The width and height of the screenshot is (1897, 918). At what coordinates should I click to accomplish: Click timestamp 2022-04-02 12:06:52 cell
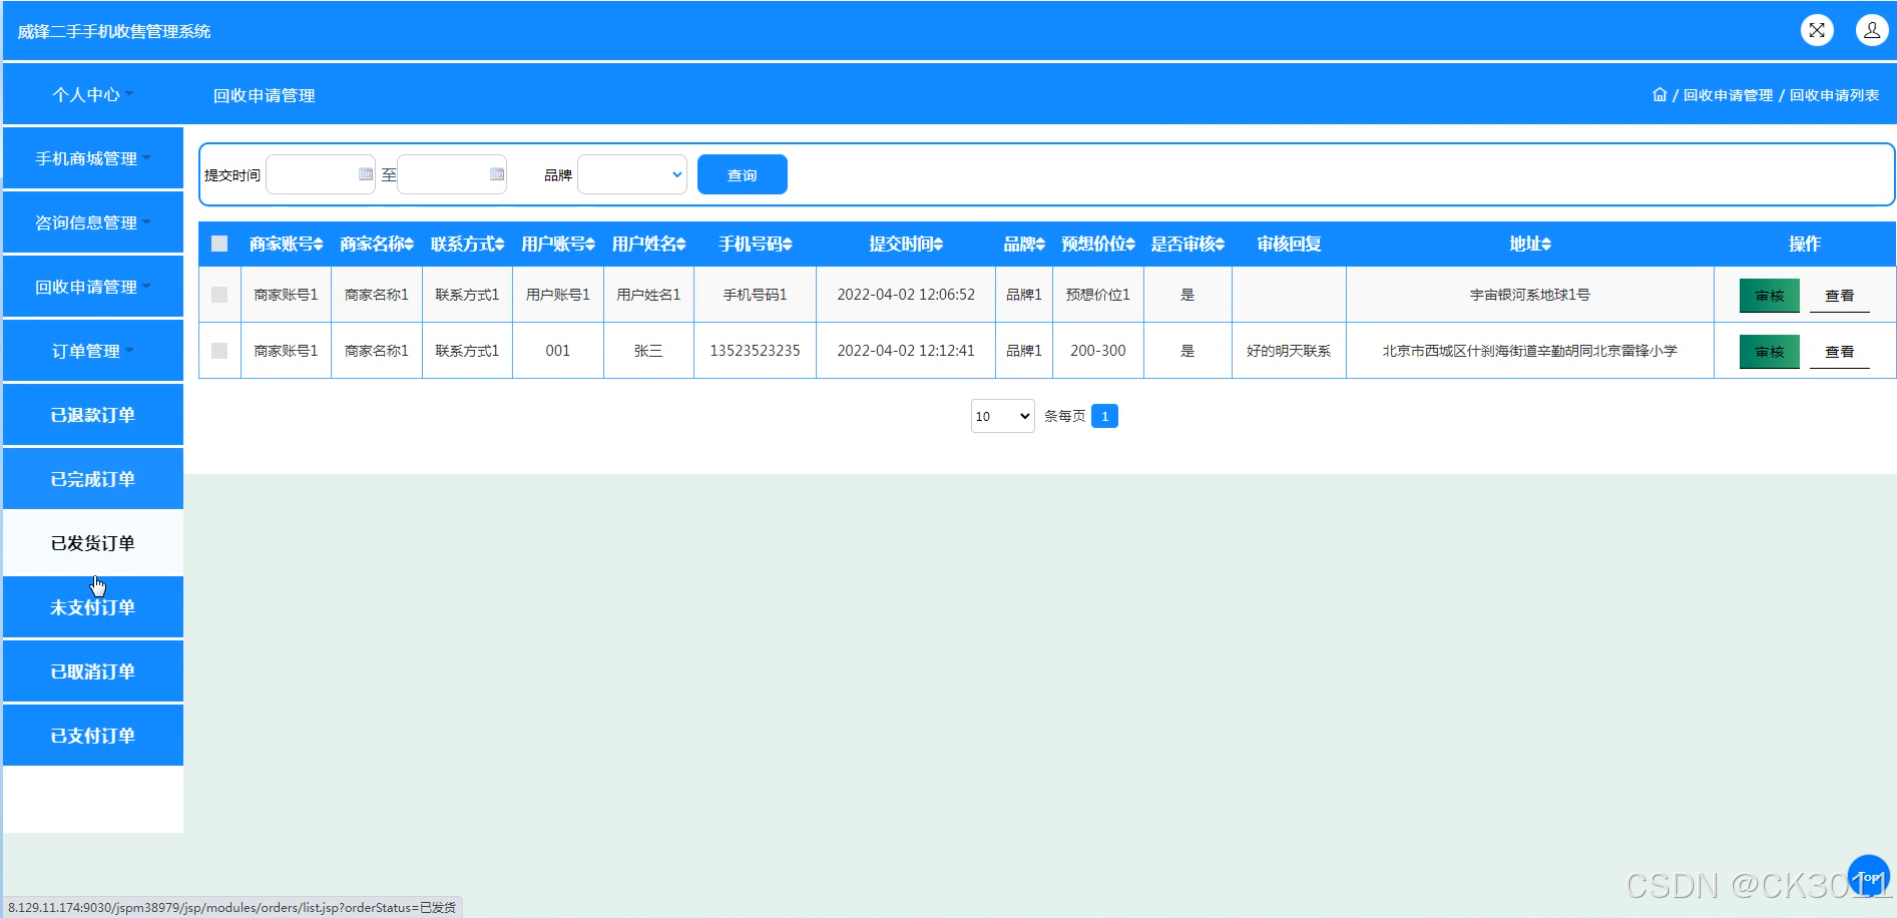pos(906,295)
